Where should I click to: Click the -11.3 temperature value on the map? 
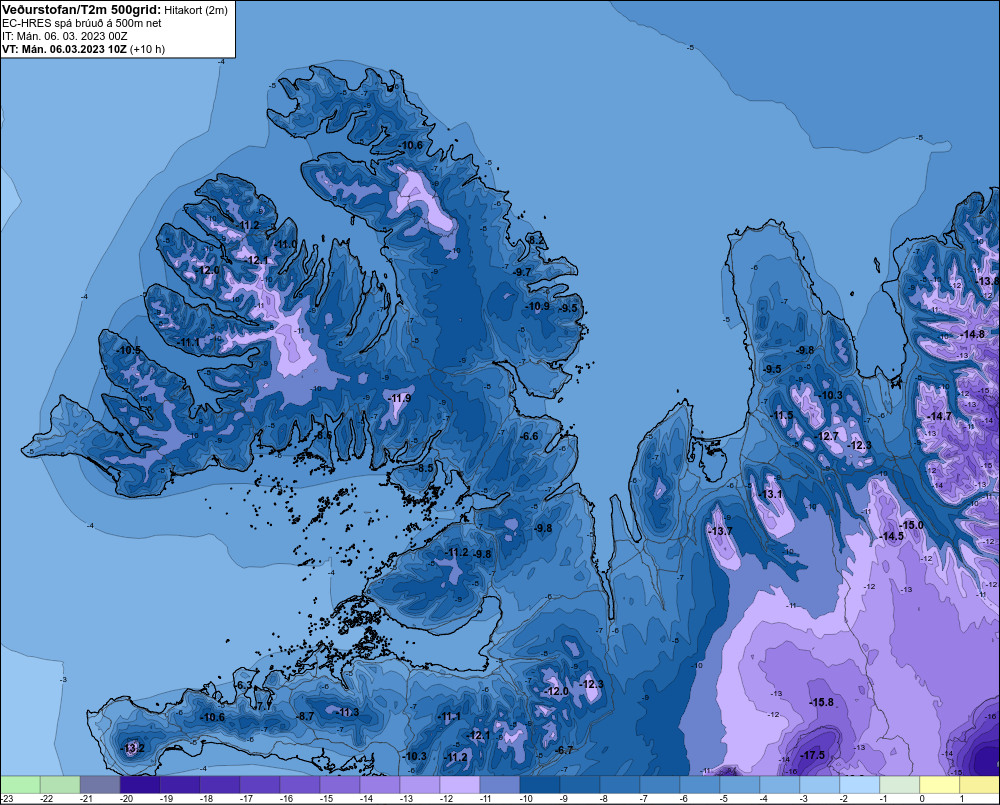pyautogui.click(x=348, y=713)
